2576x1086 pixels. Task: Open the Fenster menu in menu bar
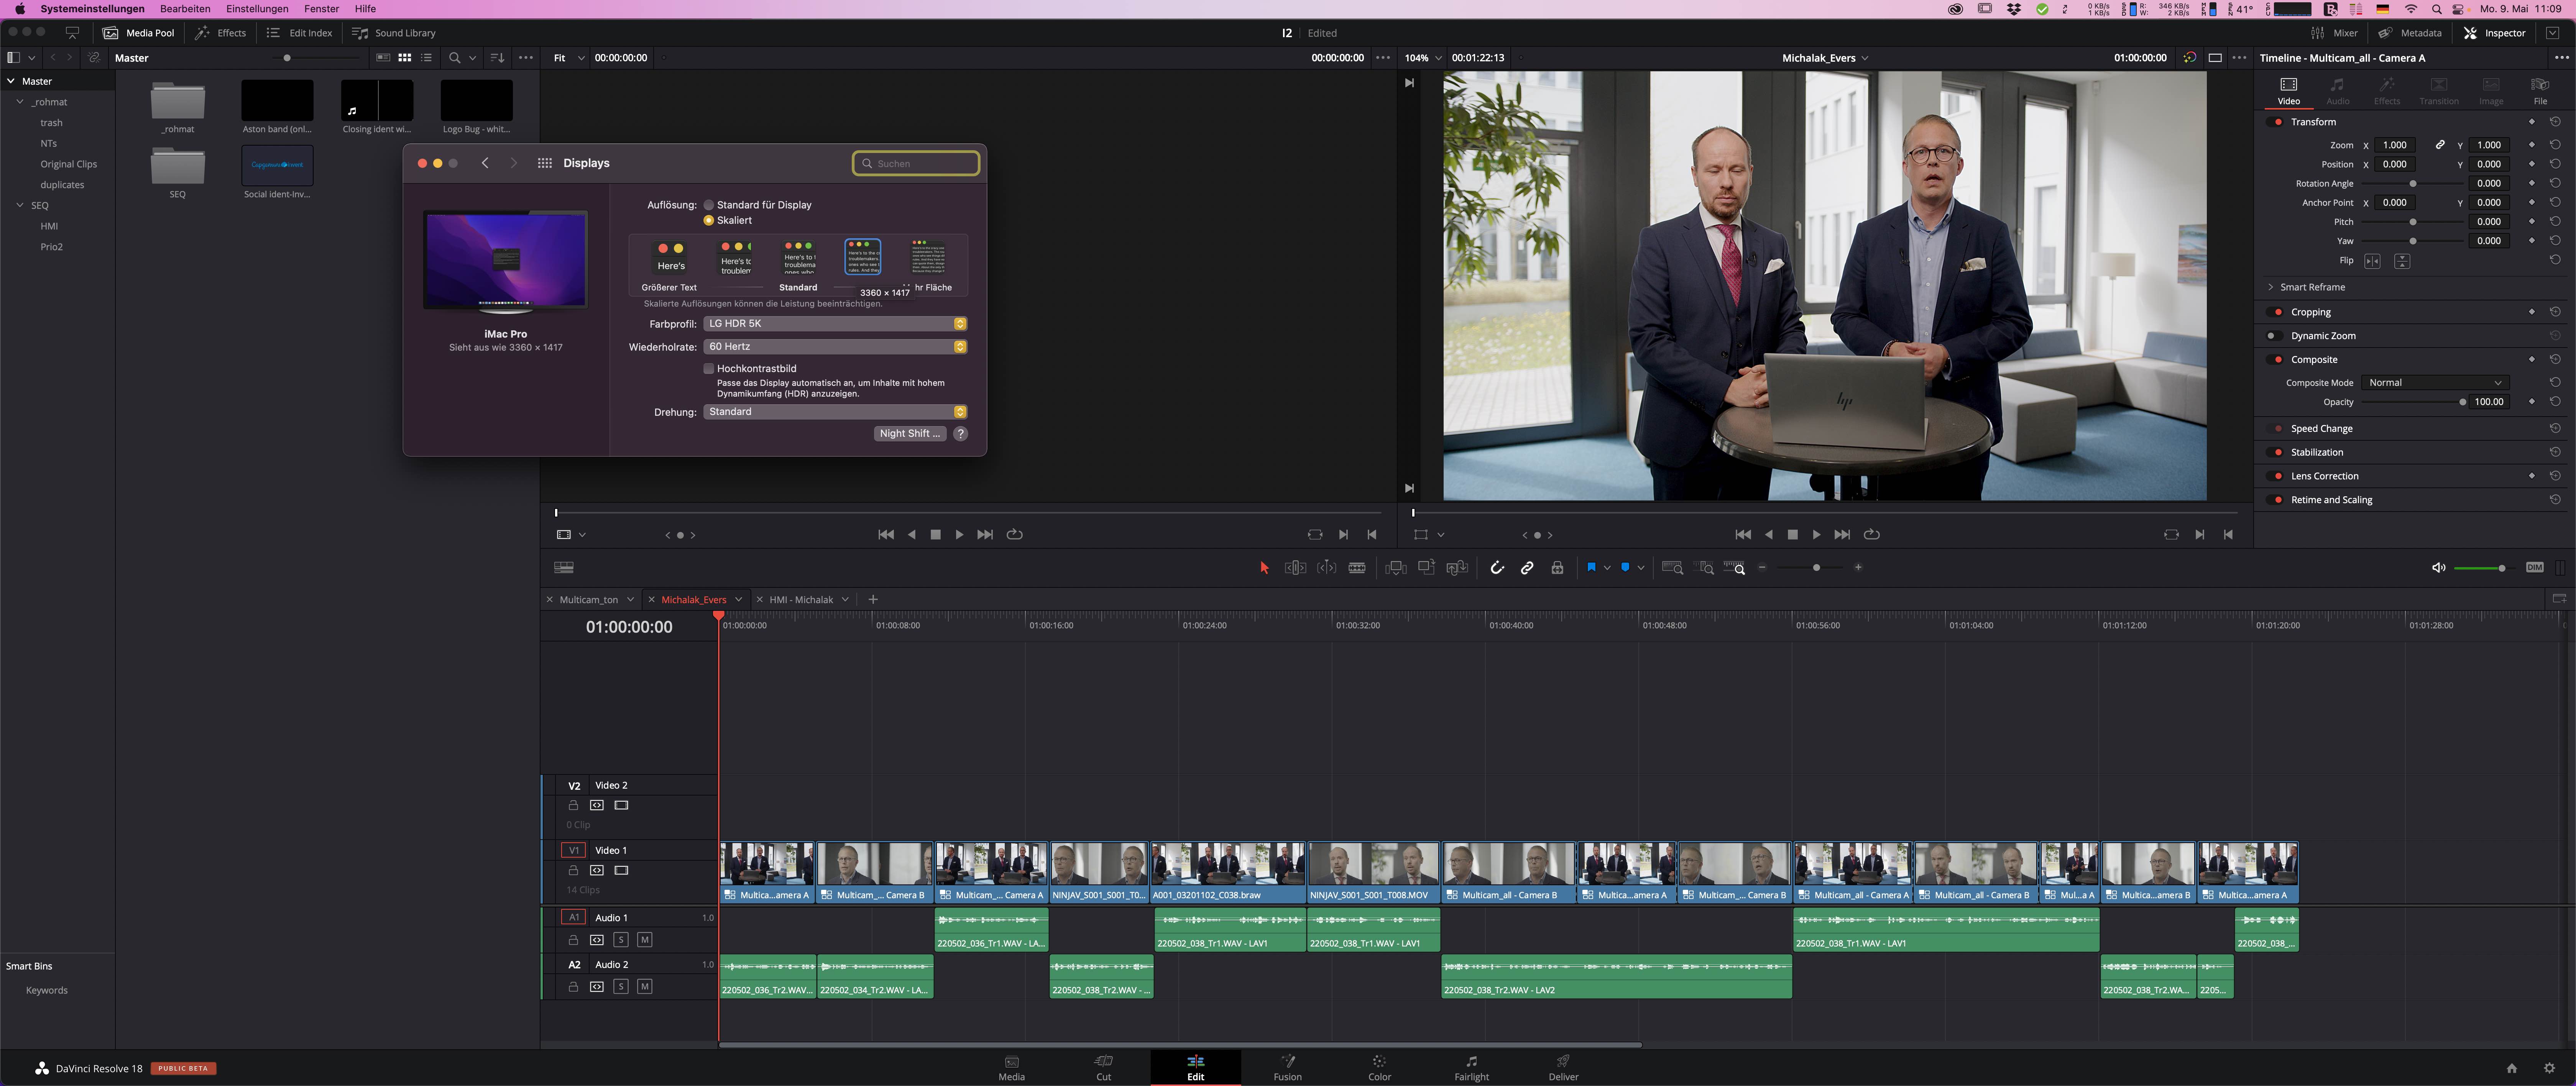(321, 9)
